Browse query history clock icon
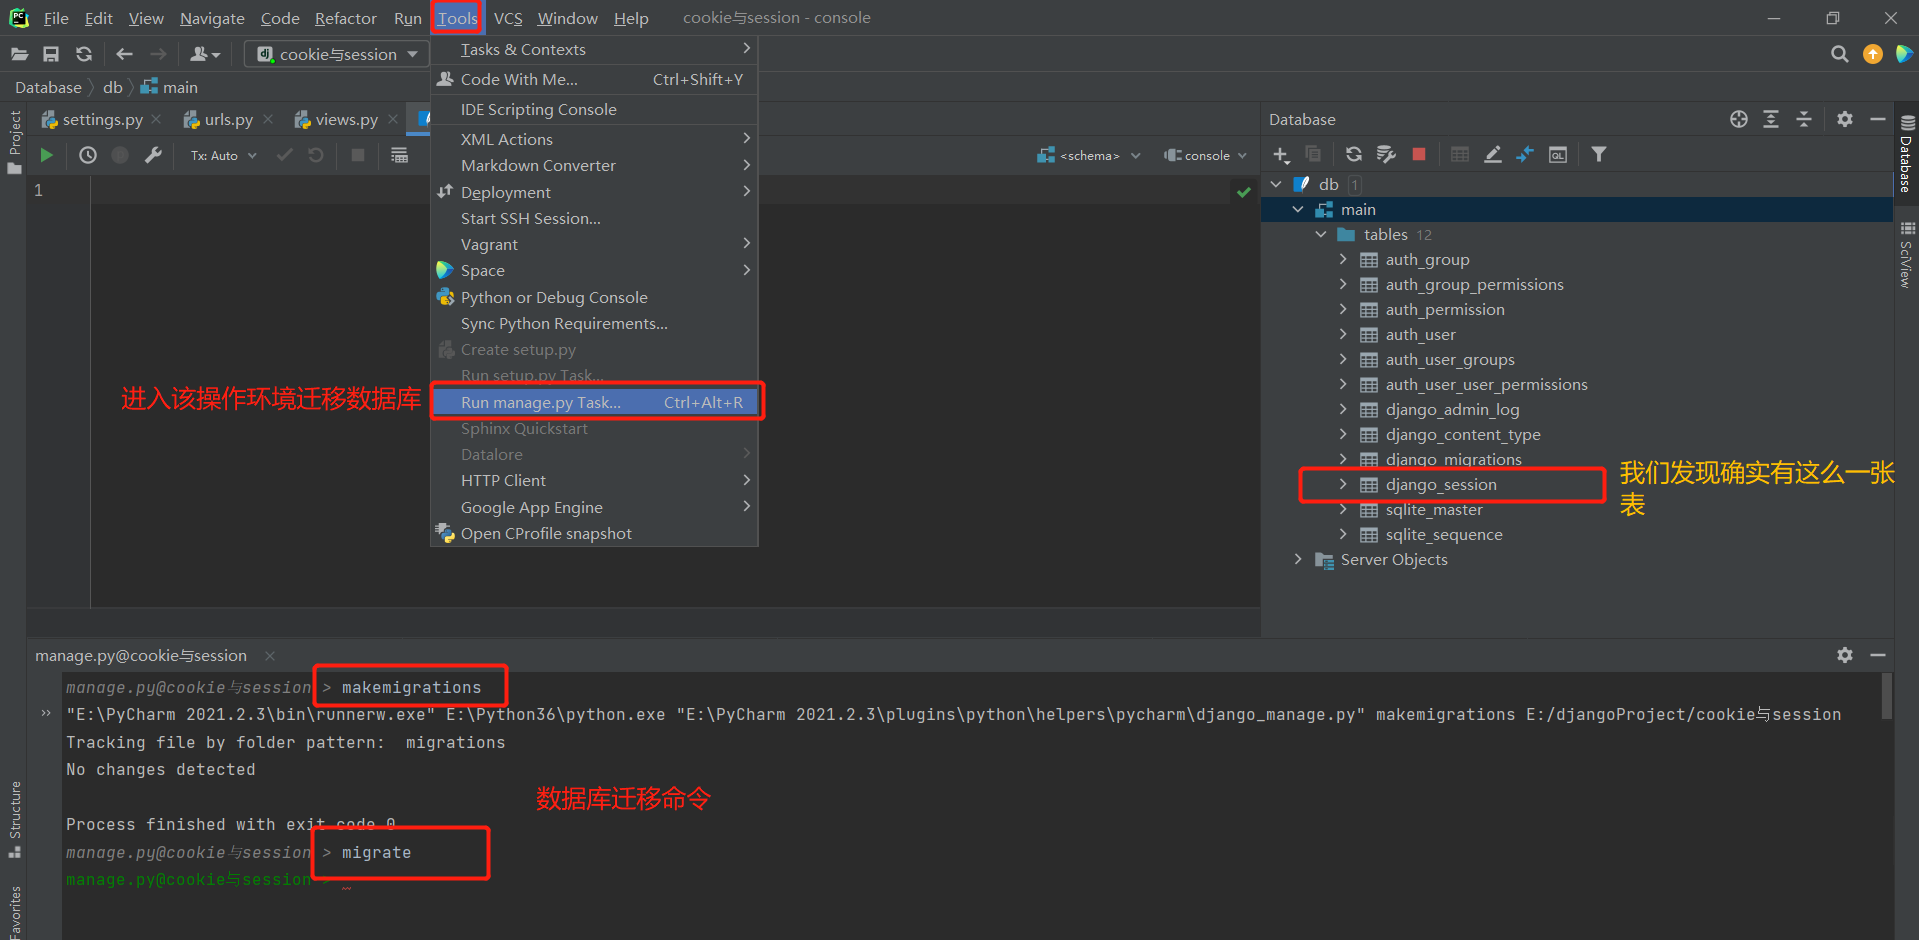 (88, 155)
